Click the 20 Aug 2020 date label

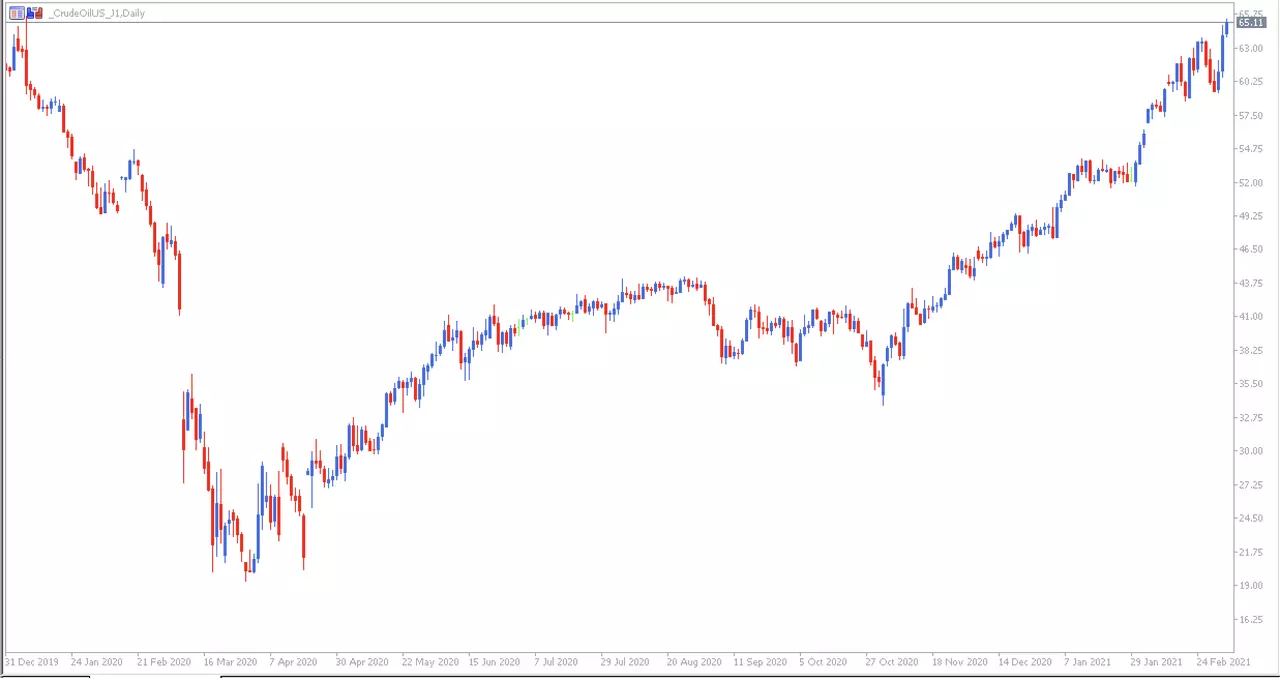[x=694, y=662]
